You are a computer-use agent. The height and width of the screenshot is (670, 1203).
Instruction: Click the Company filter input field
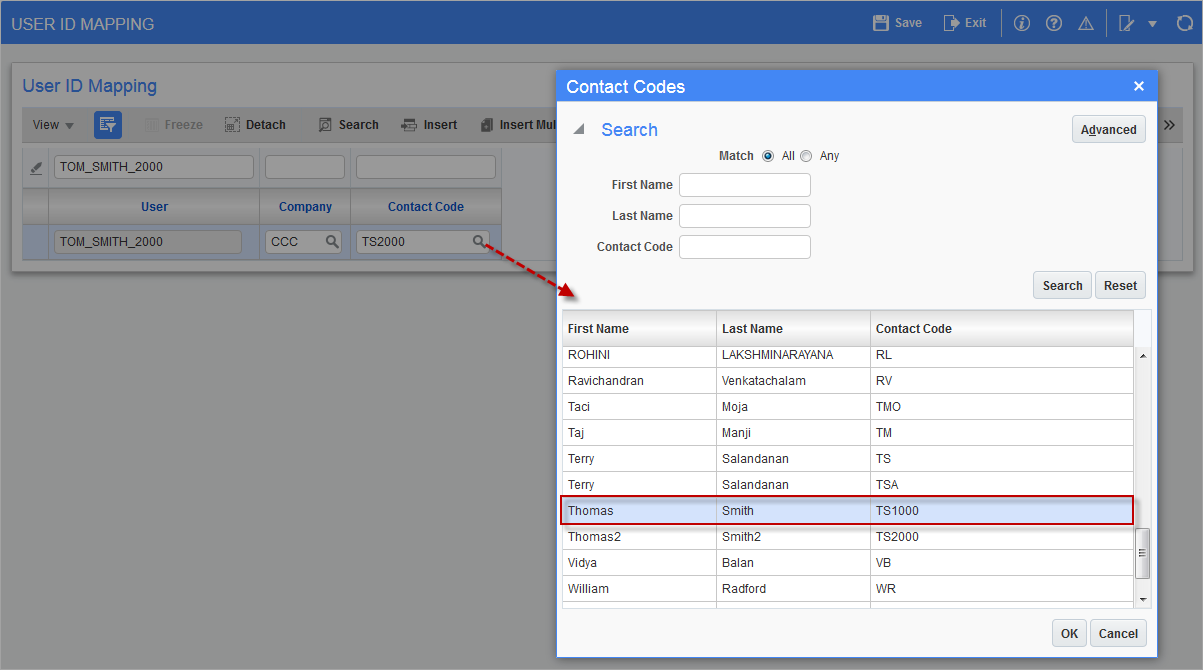[305, 167]
